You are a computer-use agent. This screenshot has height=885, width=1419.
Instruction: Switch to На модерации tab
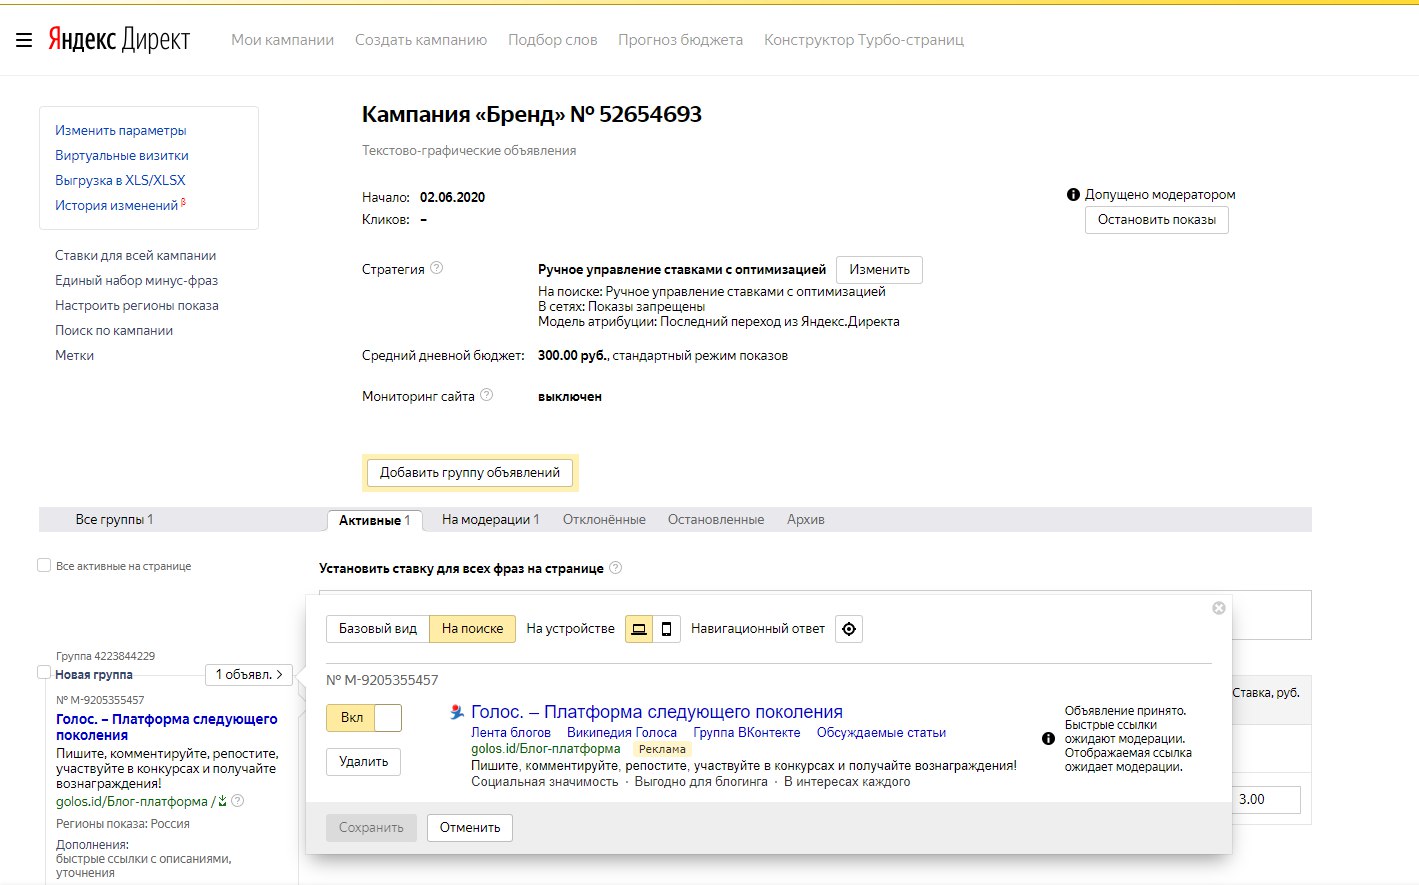[x=490, y=519]
